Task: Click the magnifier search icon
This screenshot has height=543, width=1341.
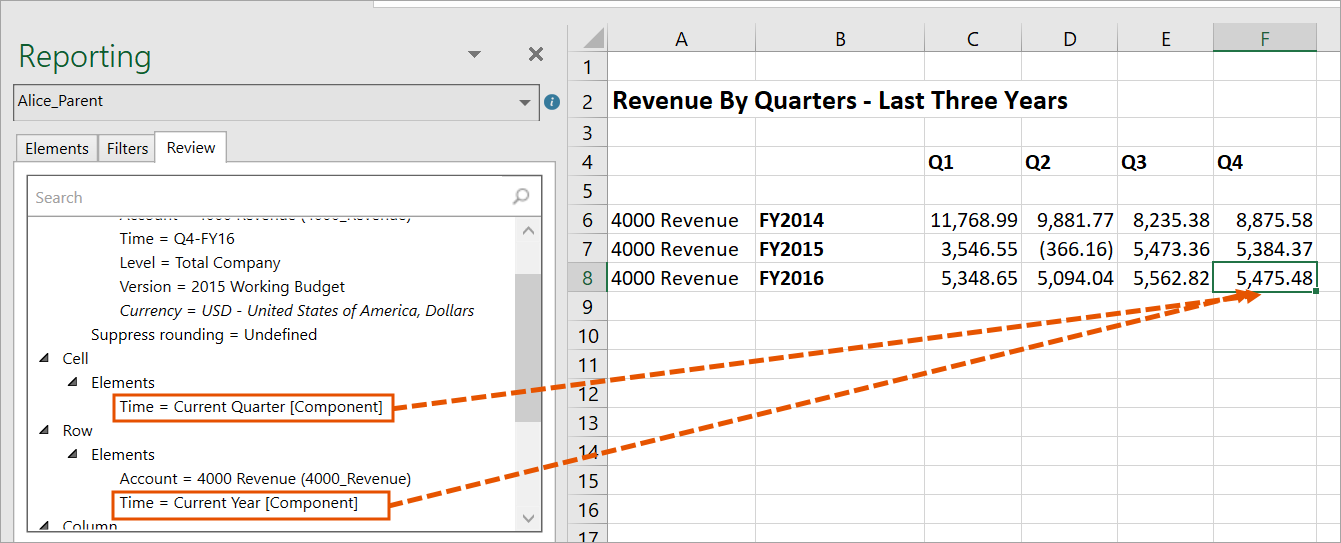Action: click(521, 197)
